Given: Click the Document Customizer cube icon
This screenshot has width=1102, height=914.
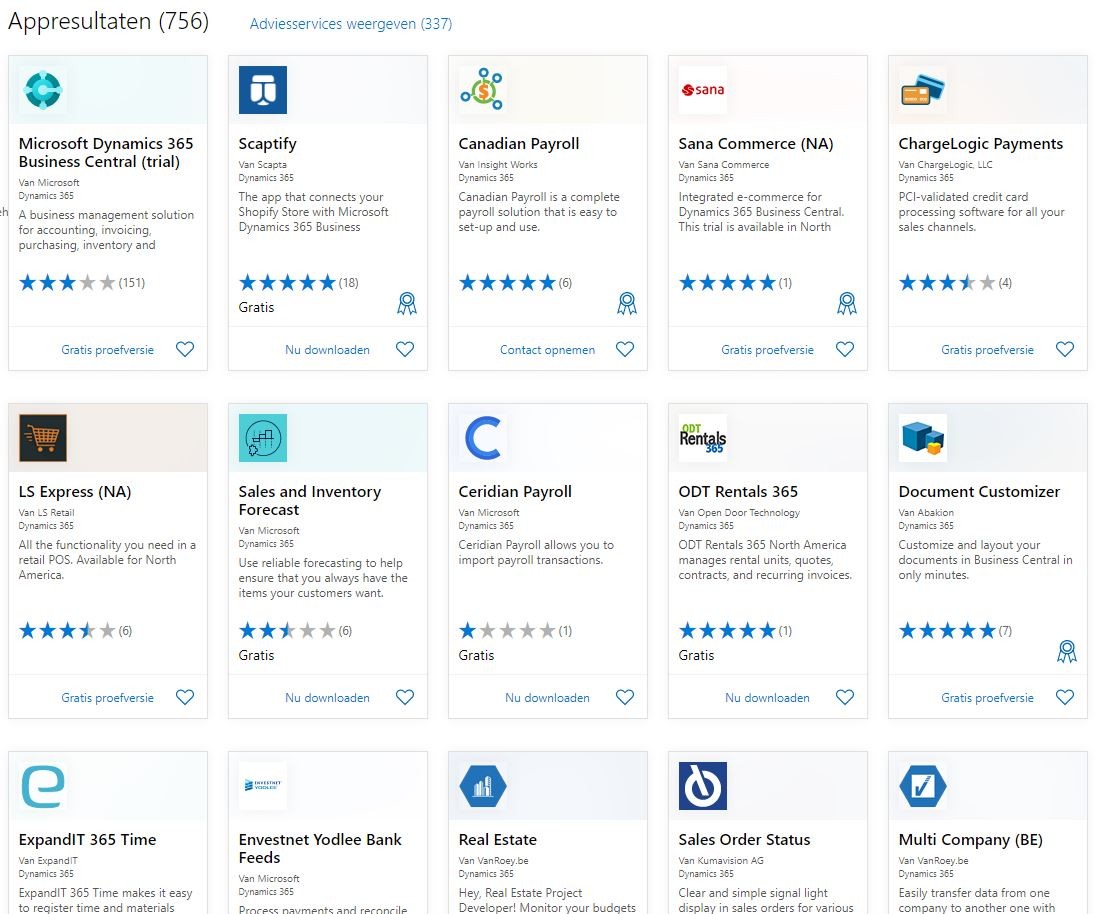Looking at the screenshot, I should 923,438.
